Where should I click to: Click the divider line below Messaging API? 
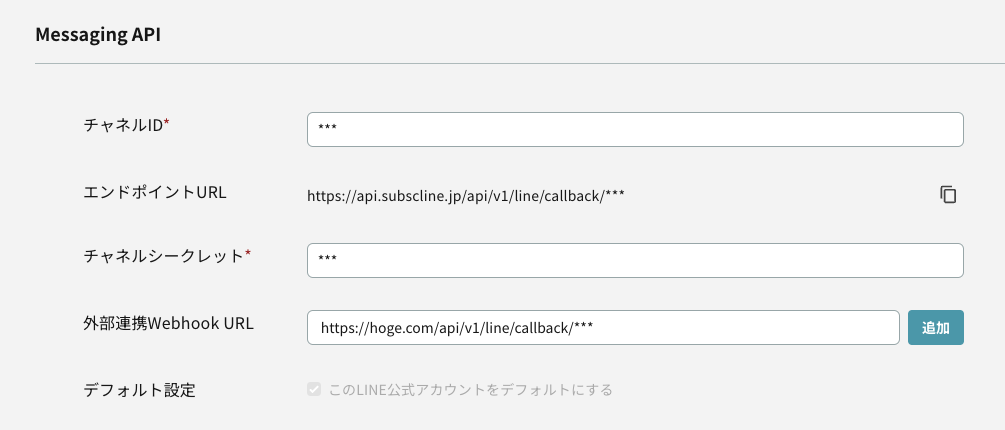(x=520, y=63)
